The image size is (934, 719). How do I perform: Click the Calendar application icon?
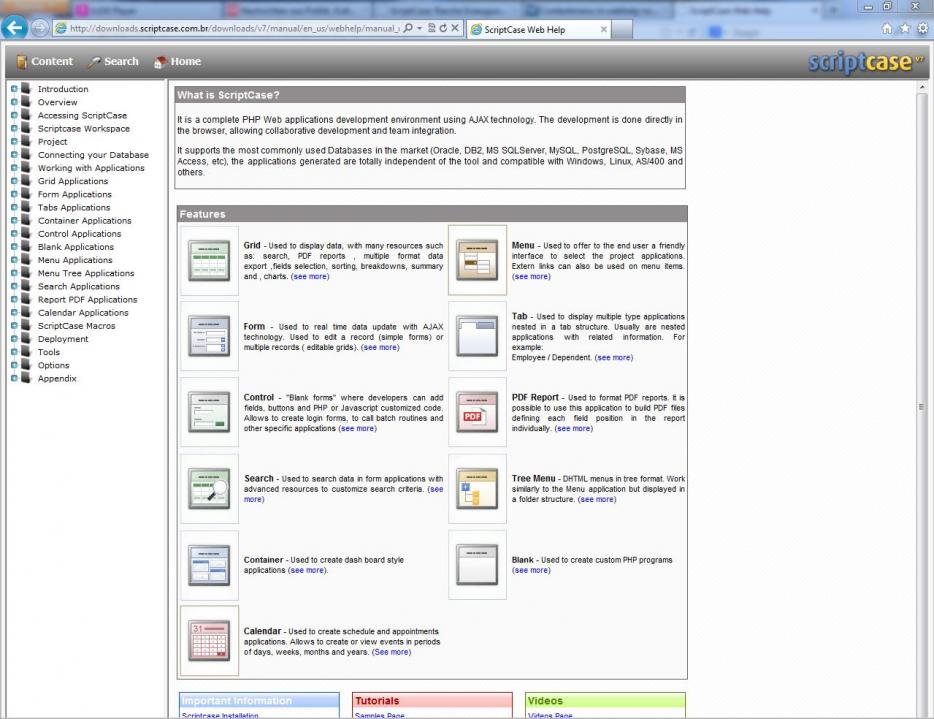point(209,641)
